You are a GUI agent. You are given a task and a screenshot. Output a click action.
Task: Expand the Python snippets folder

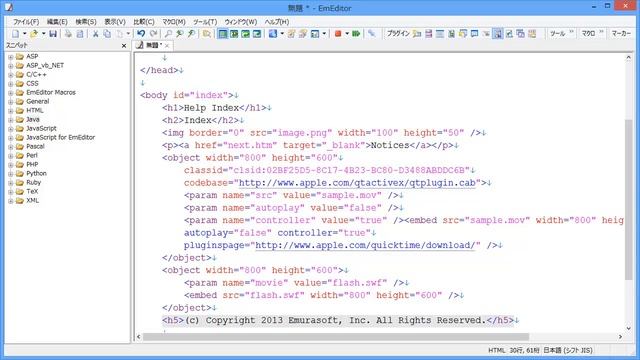coord(11,174)
